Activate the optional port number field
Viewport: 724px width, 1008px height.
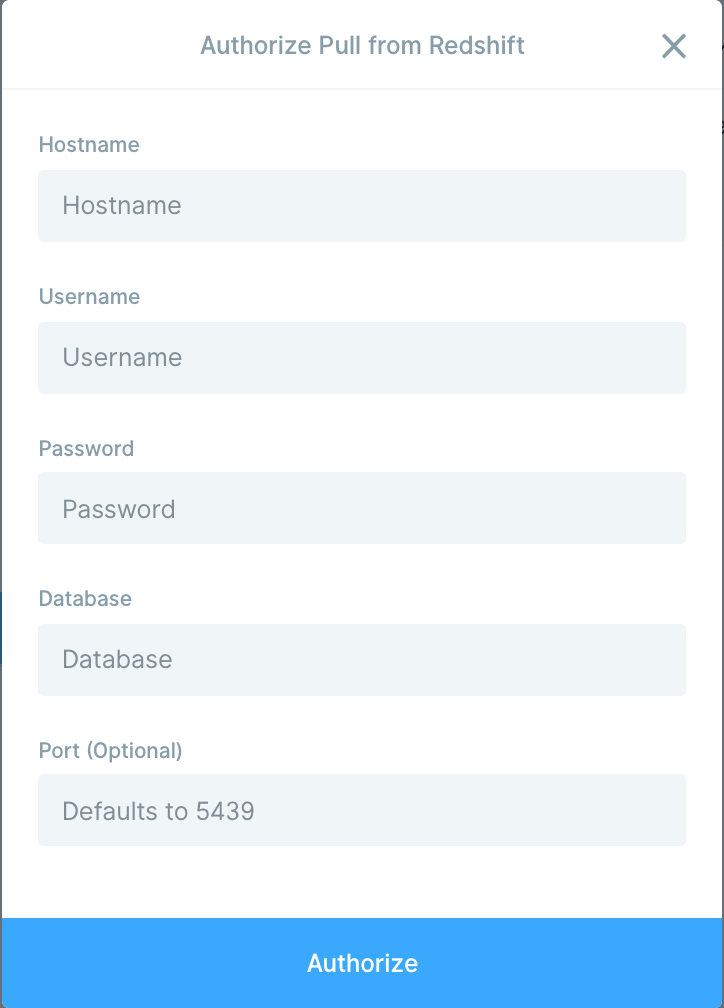[362, 810]
